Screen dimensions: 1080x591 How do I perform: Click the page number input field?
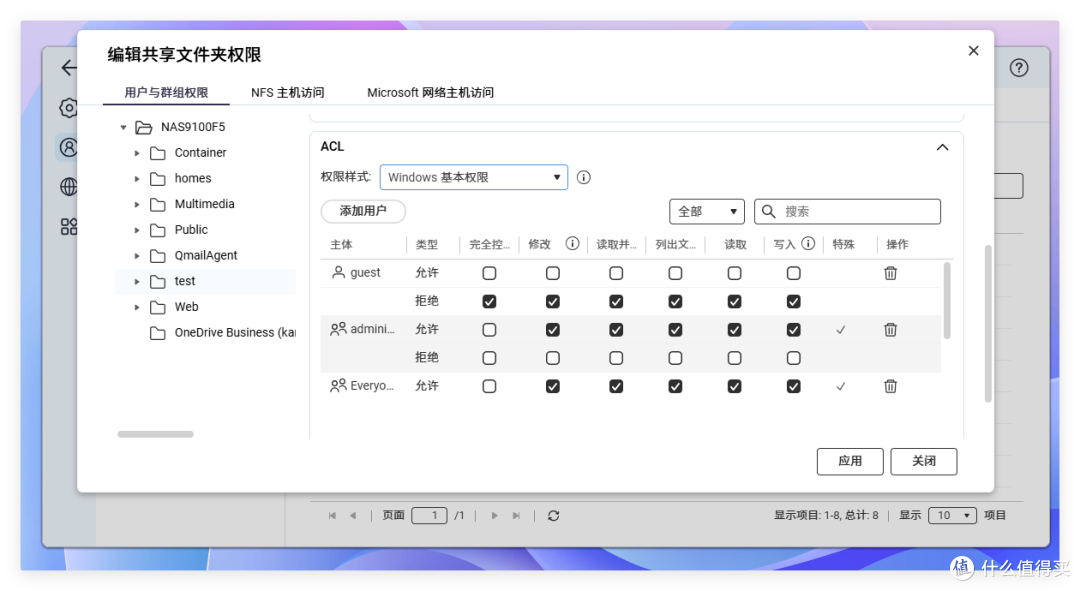(x=429, y=515)
